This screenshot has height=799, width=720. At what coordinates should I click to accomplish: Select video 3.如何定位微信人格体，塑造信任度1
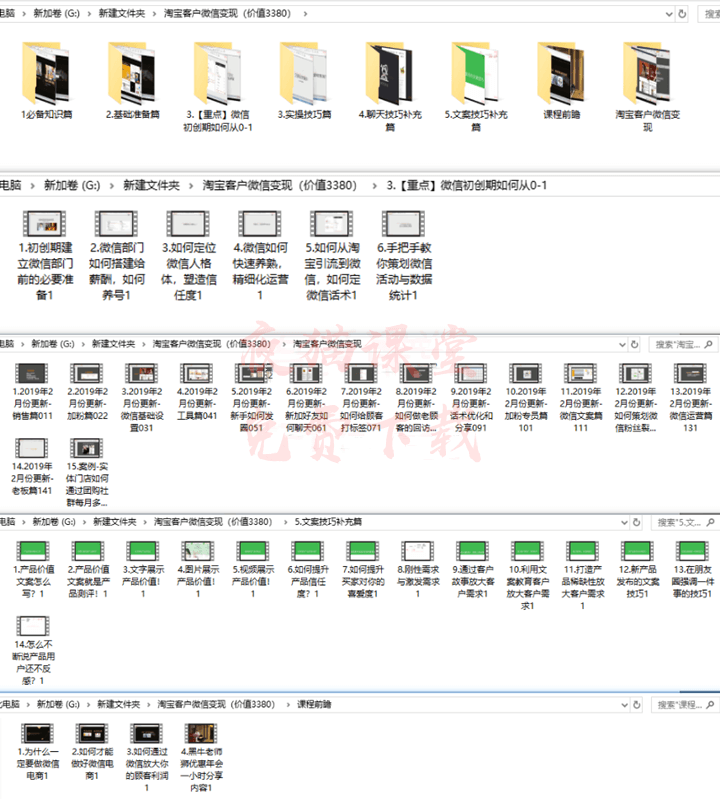[x=189, y=256]
